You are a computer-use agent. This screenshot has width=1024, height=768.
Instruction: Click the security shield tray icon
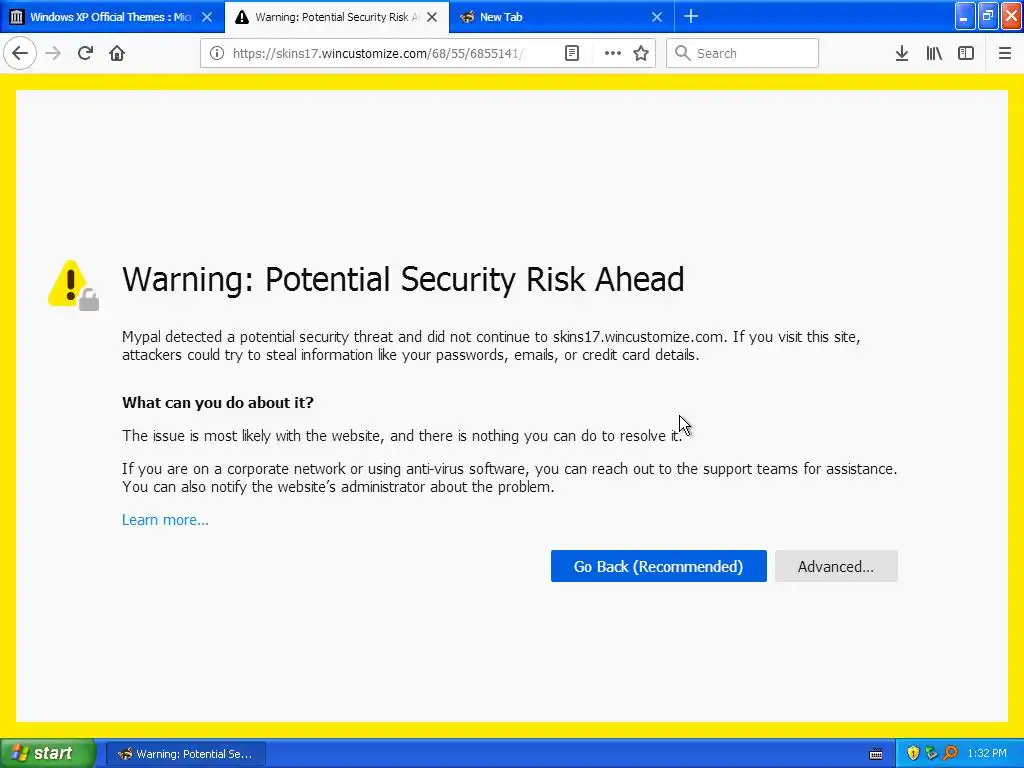913,754
